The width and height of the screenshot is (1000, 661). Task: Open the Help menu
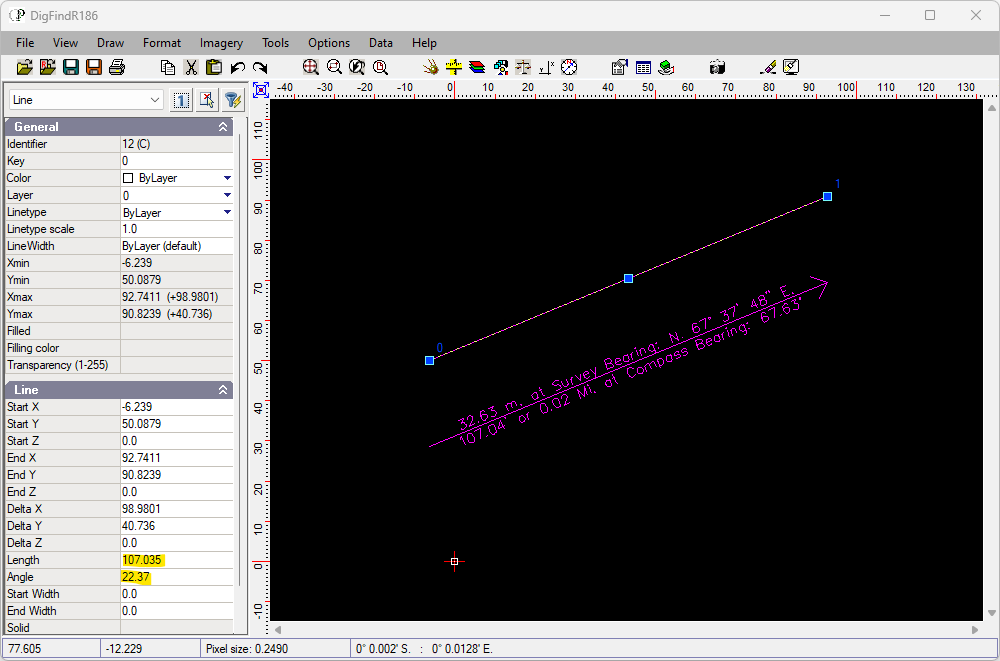pyautogui.click(x=424, y=43)
